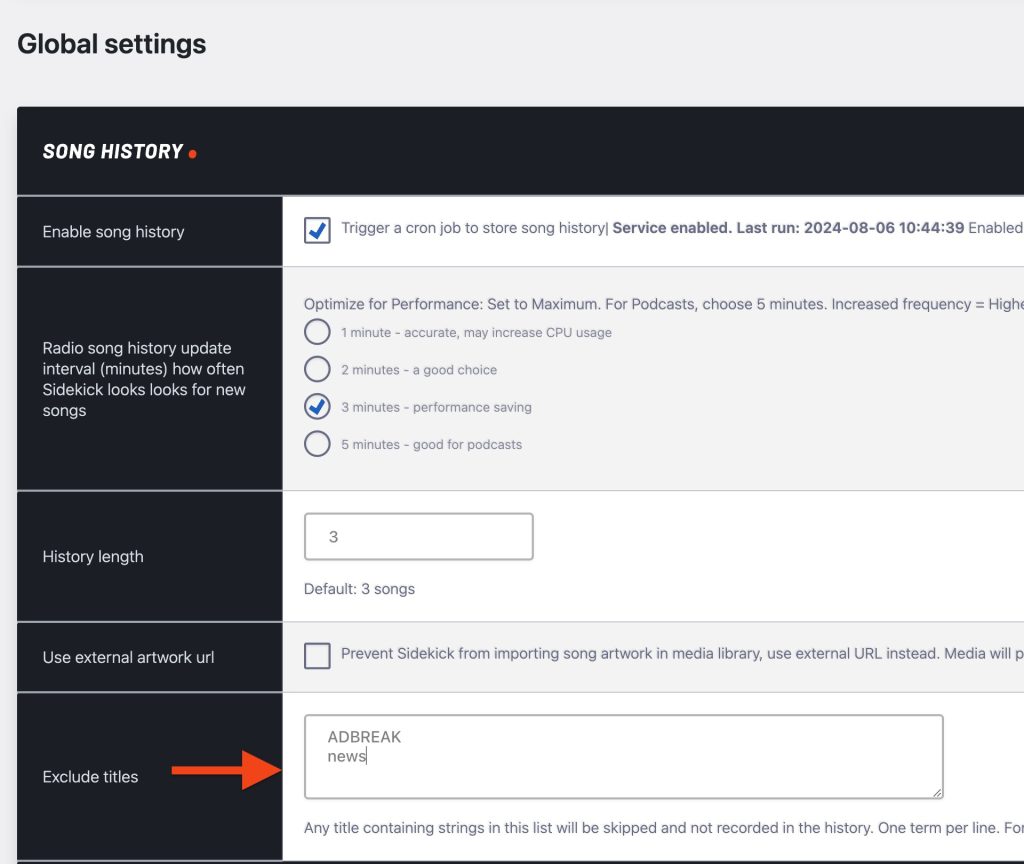Click the Exclude titles row label
This screenshot has height=864, width=1024.
coord(90,777)
